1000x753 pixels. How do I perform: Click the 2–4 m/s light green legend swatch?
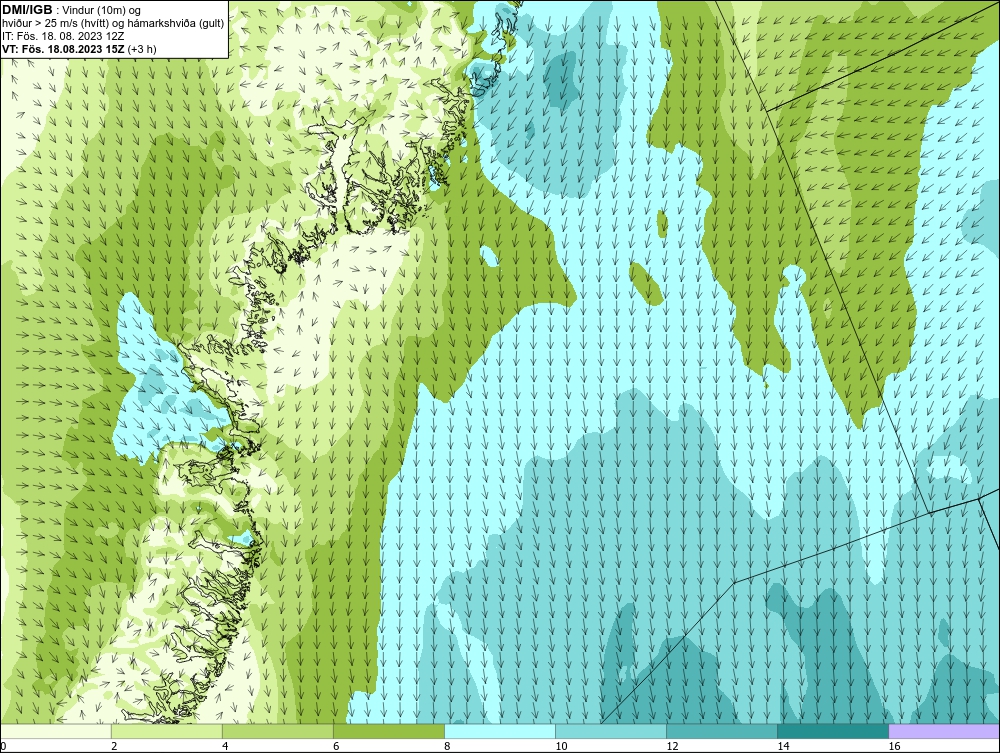click(x=167, y=731)
